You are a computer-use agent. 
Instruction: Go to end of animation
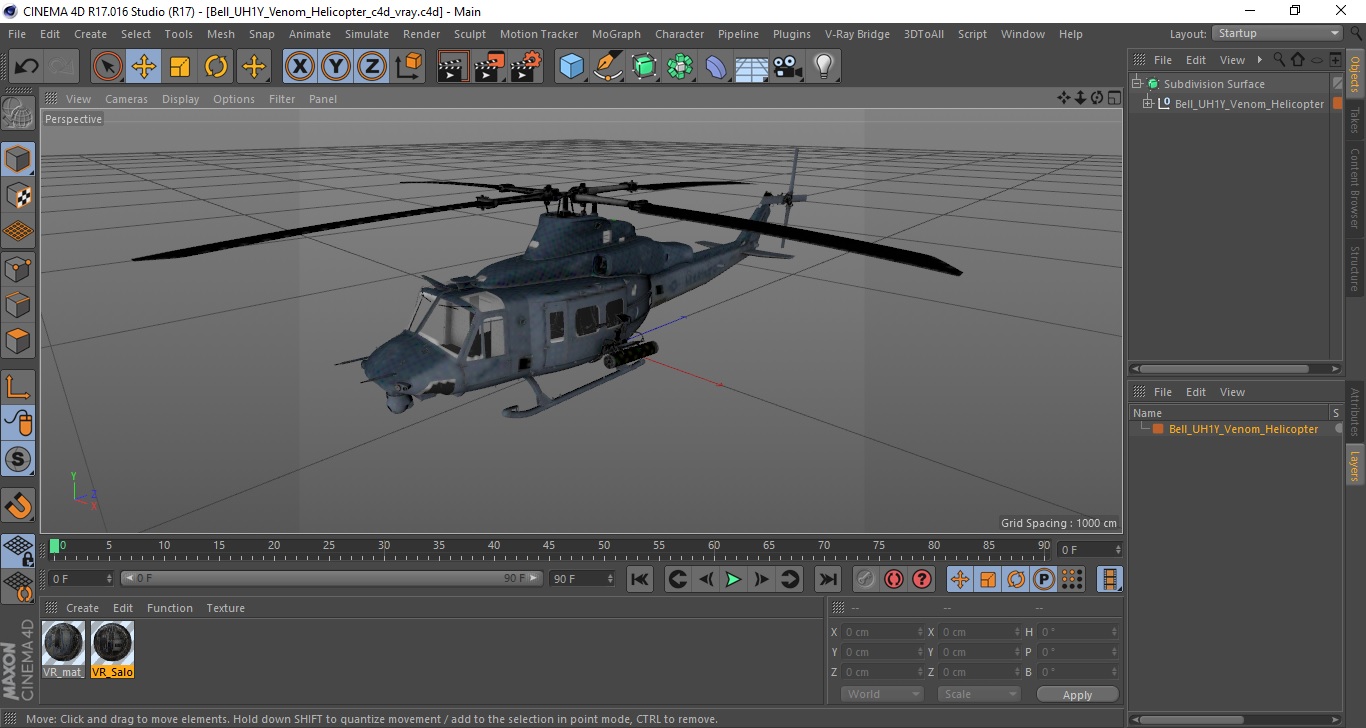click(x=827, y=579)
